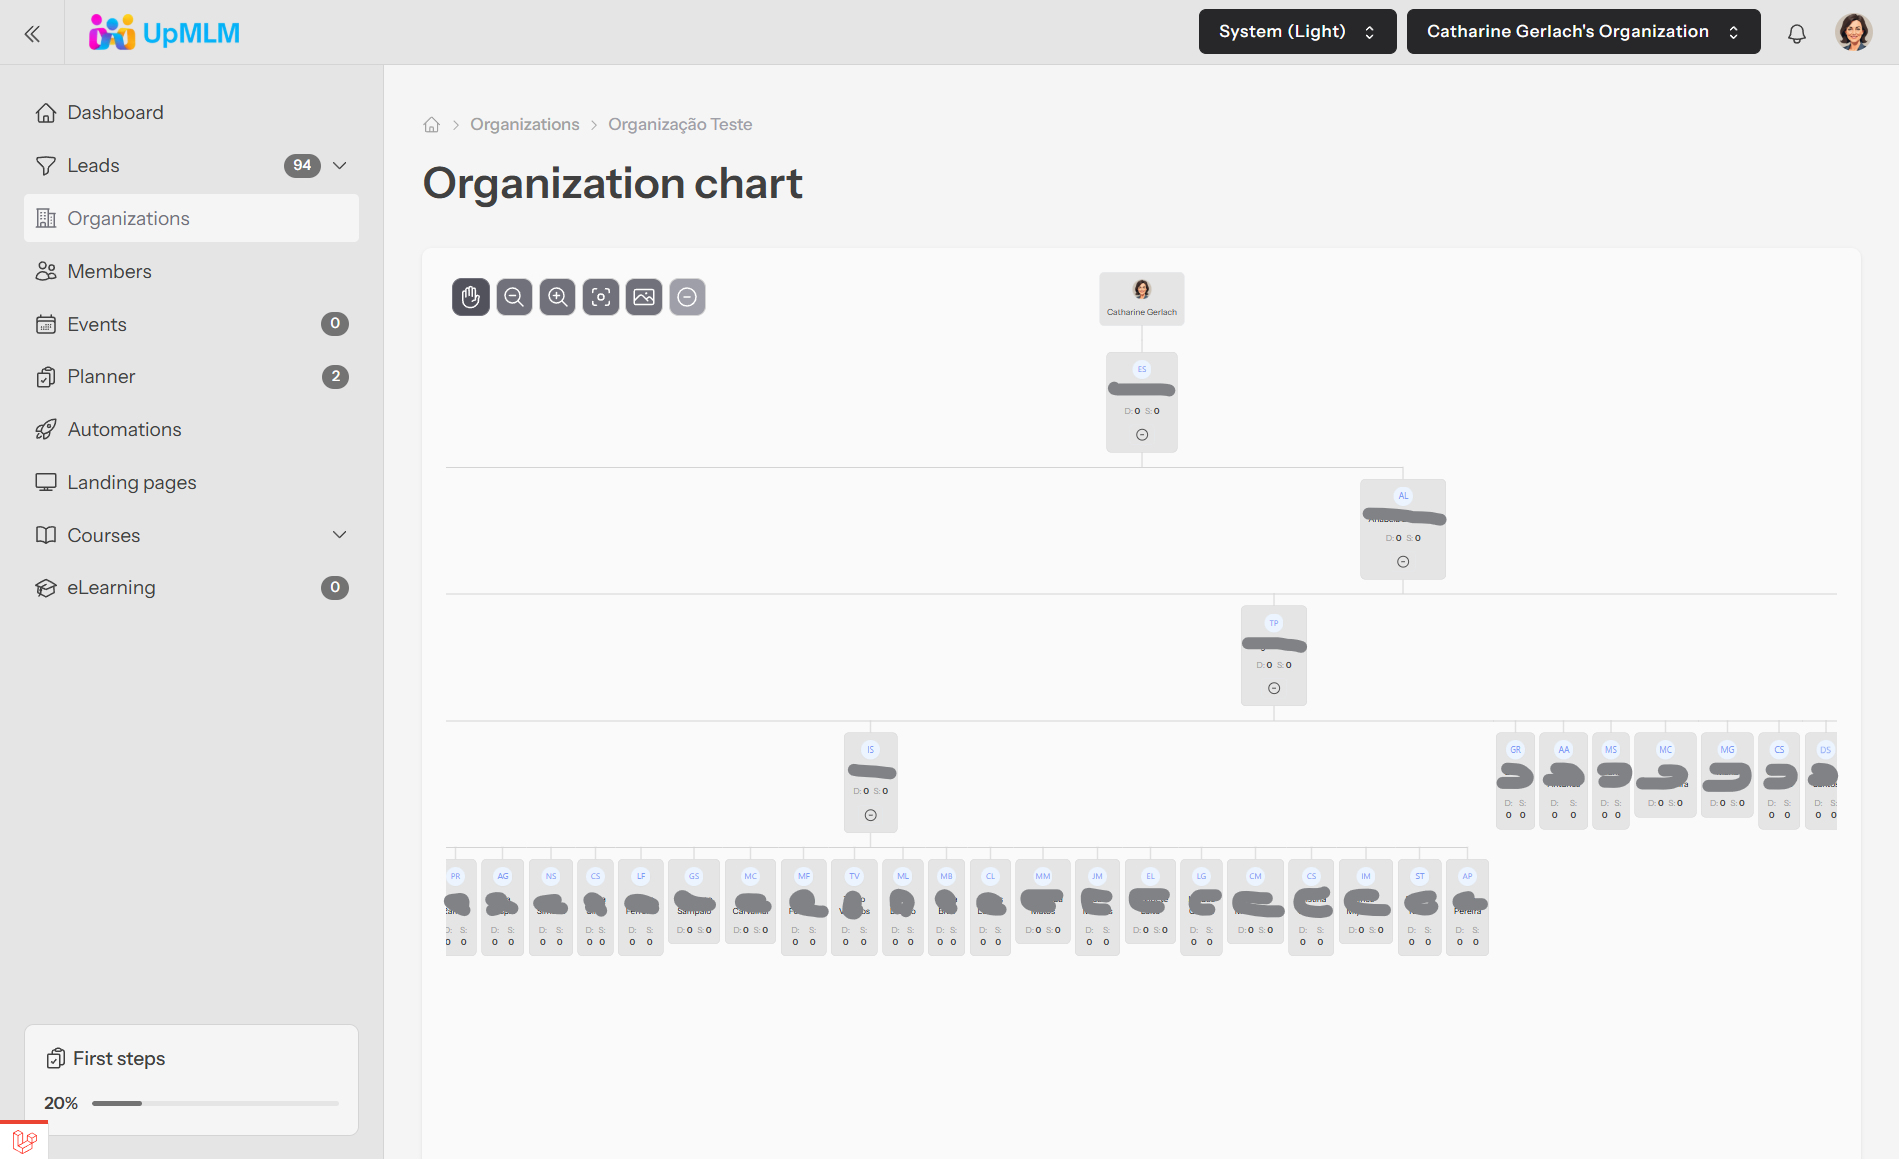
Task: Collapse all nodes using toolbar minus icon
Action: (687, 297)
